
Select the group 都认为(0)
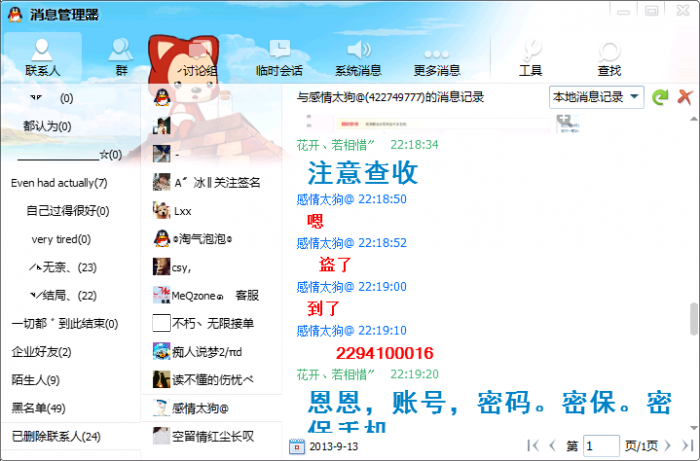click(47, 126)
